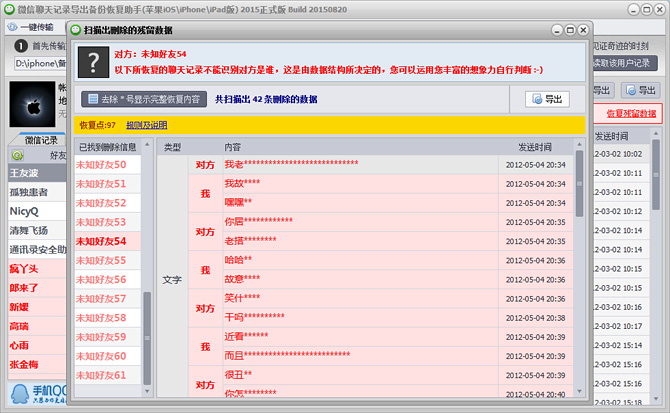Click the green refresh icon above the friend list

(17, 155)
